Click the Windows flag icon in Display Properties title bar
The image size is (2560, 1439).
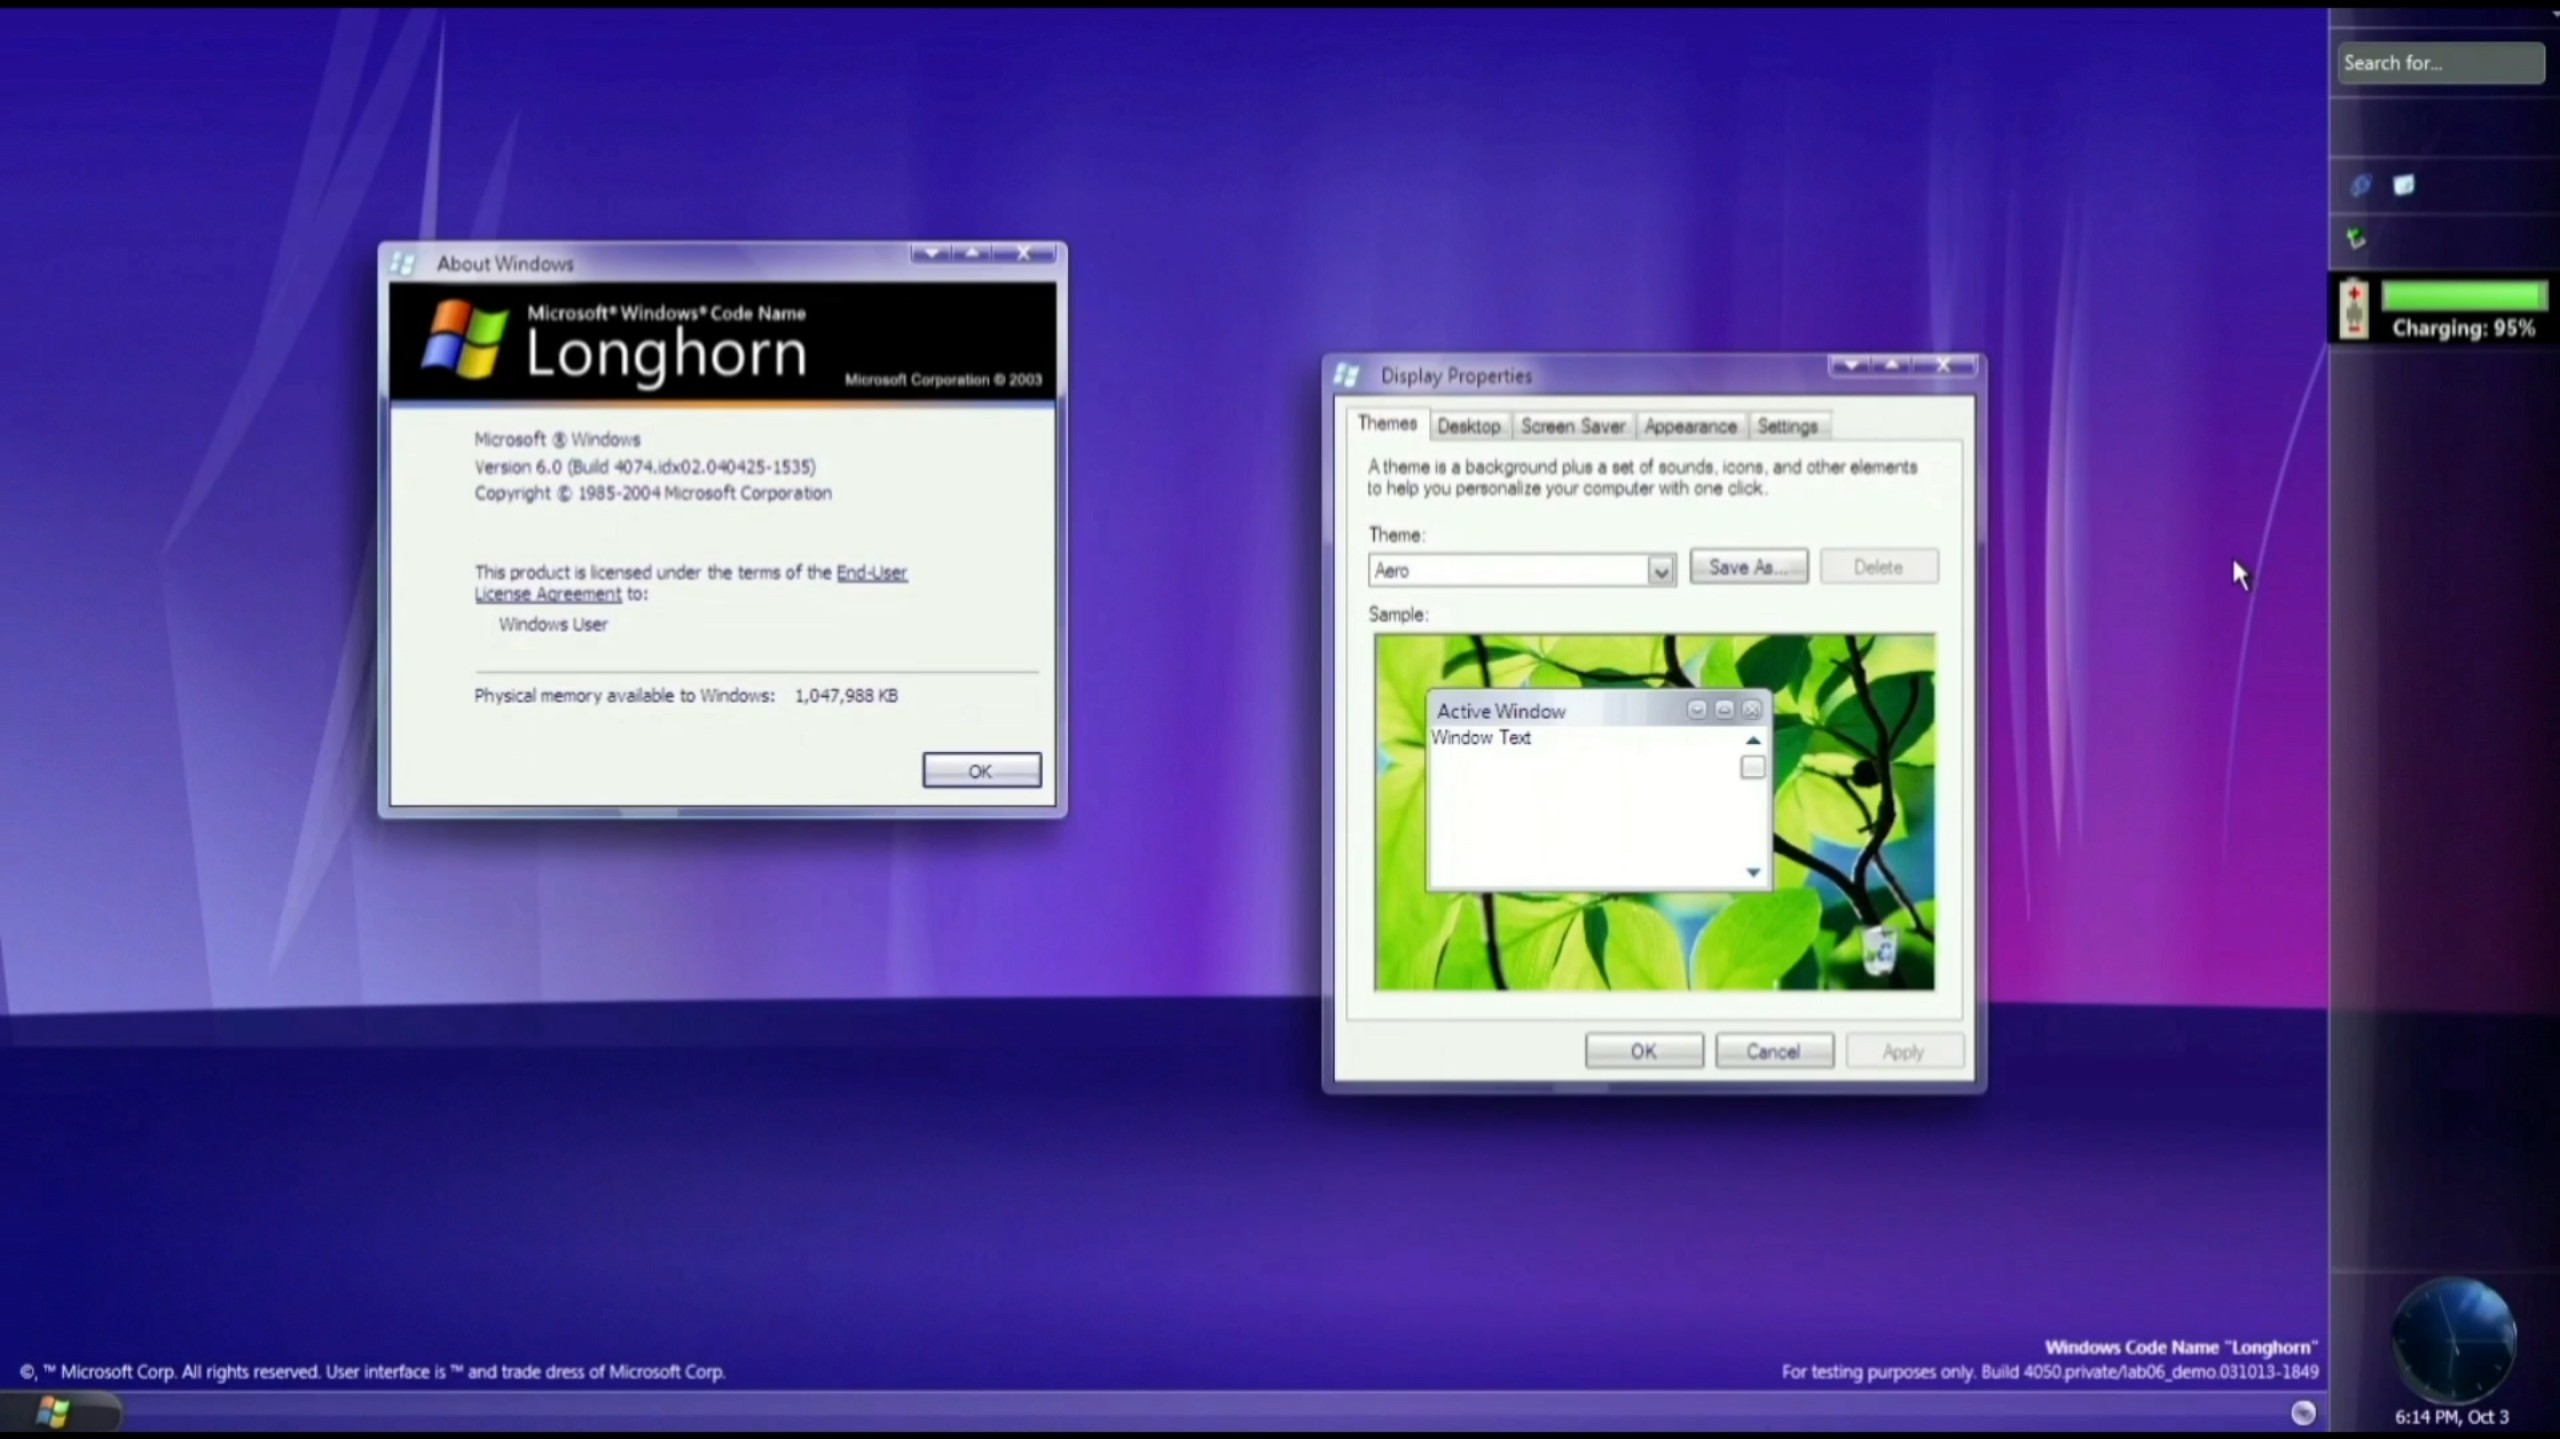click(1346, 375)
